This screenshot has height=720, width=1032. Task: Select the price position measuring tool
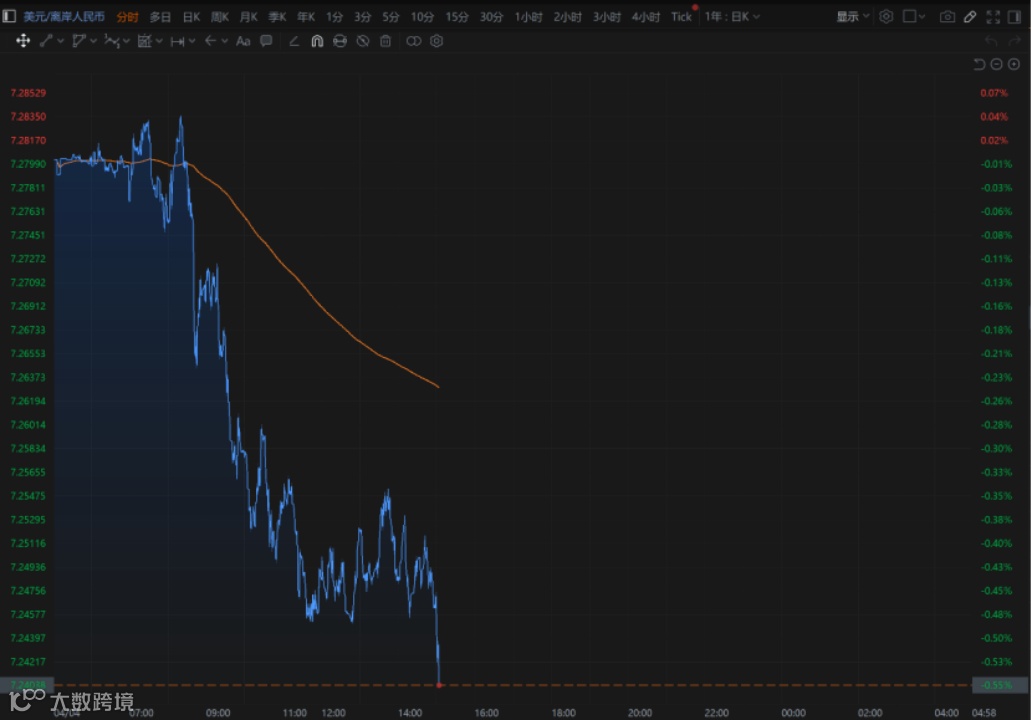click(145, 41)
